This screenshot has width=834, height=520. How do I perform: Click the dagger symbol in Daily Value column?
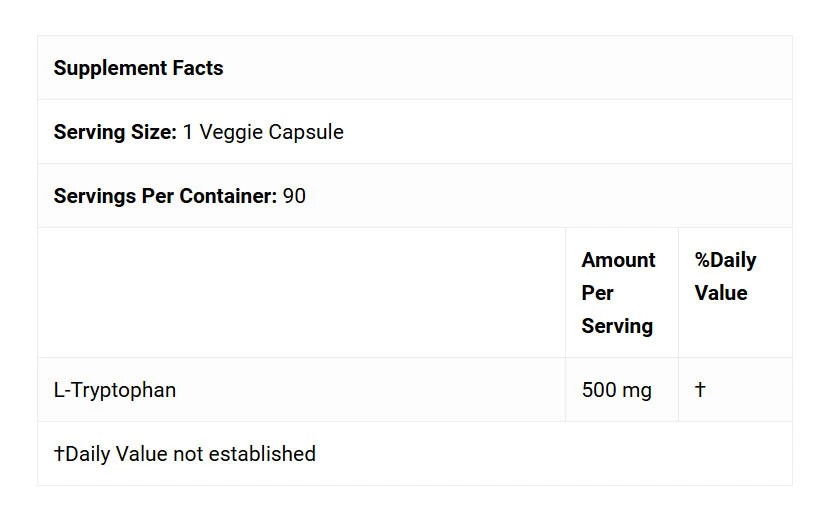coord(700,390)
